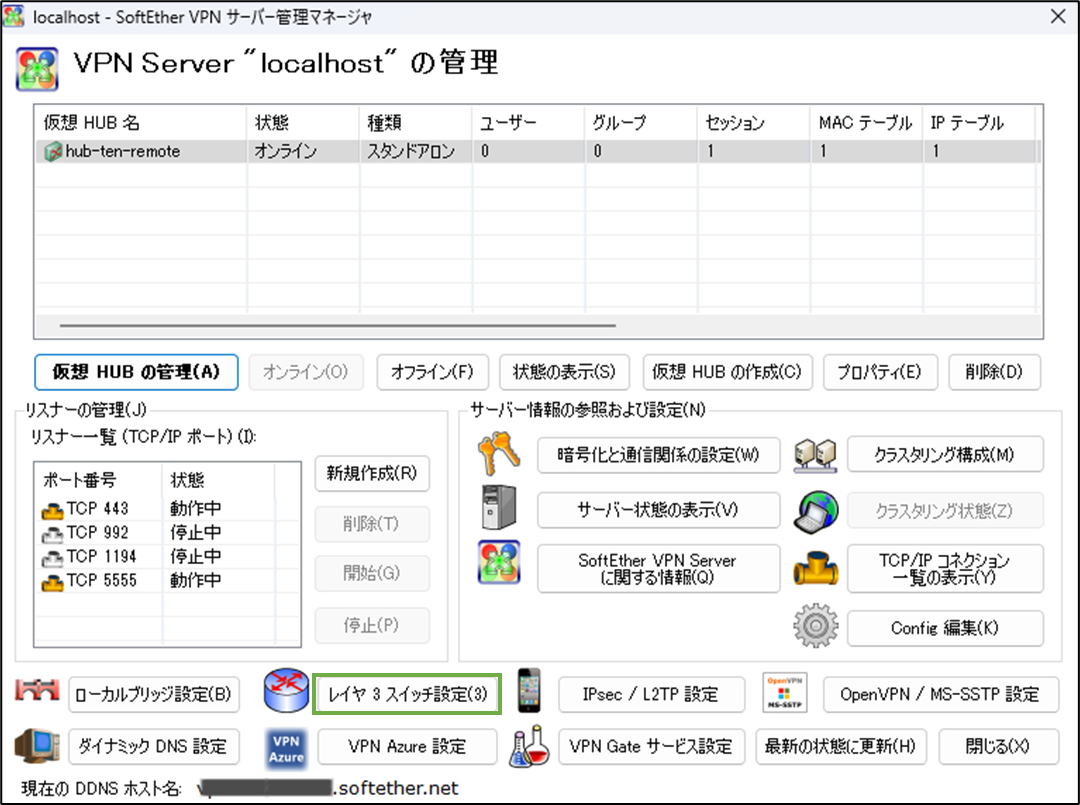Create new listener with 新規作成(R)
Image resolution: width=1080 pixels, height=805 pixels.
[x=372, y=473]
